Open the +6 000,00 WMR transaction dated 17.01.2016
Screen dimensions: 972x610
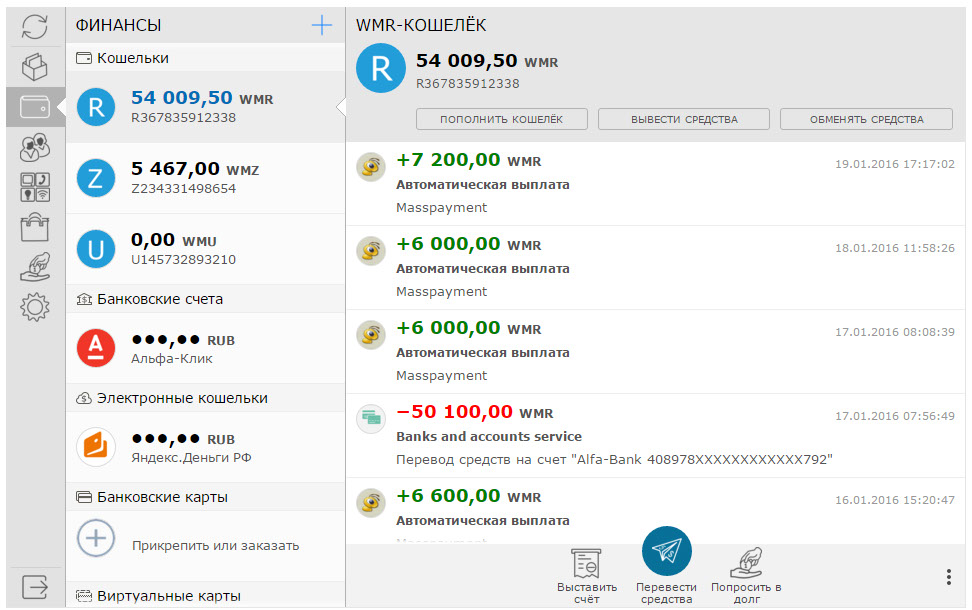tap(655, 351)
